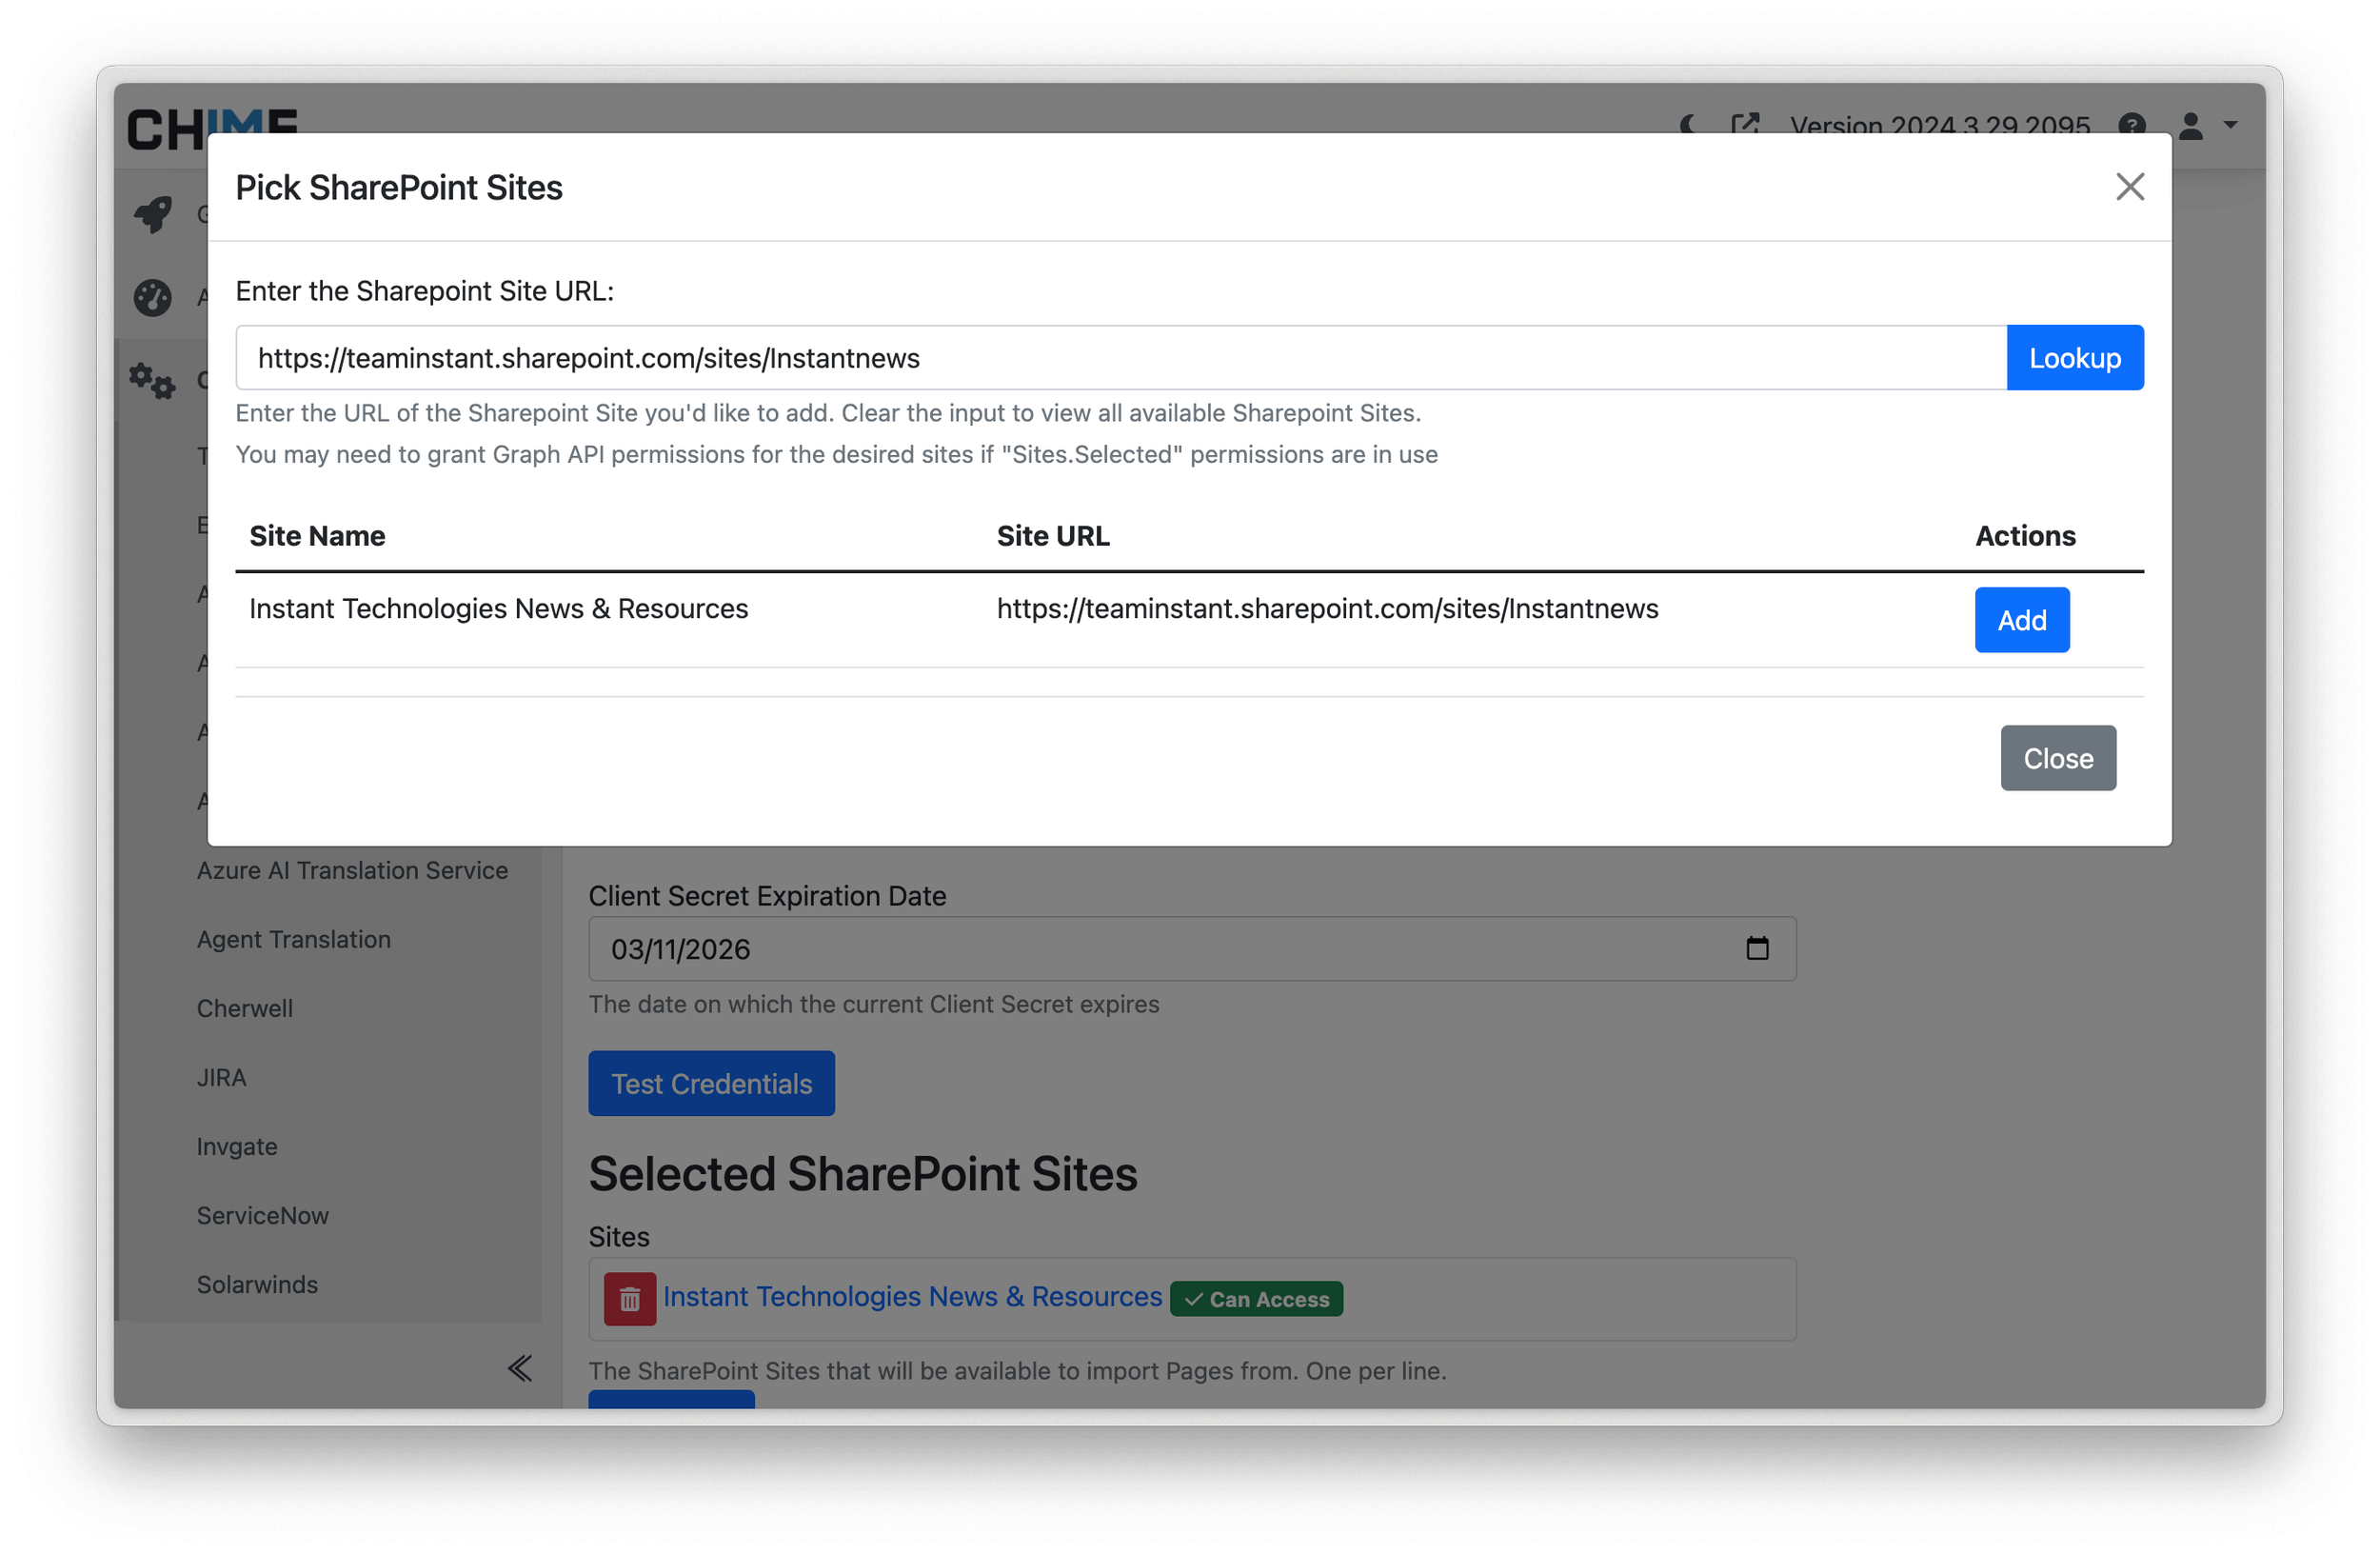Collapse the sidebar with the double chevron
Viewport: 2380px width, 1554px height.
click(x=519, y=1368)
